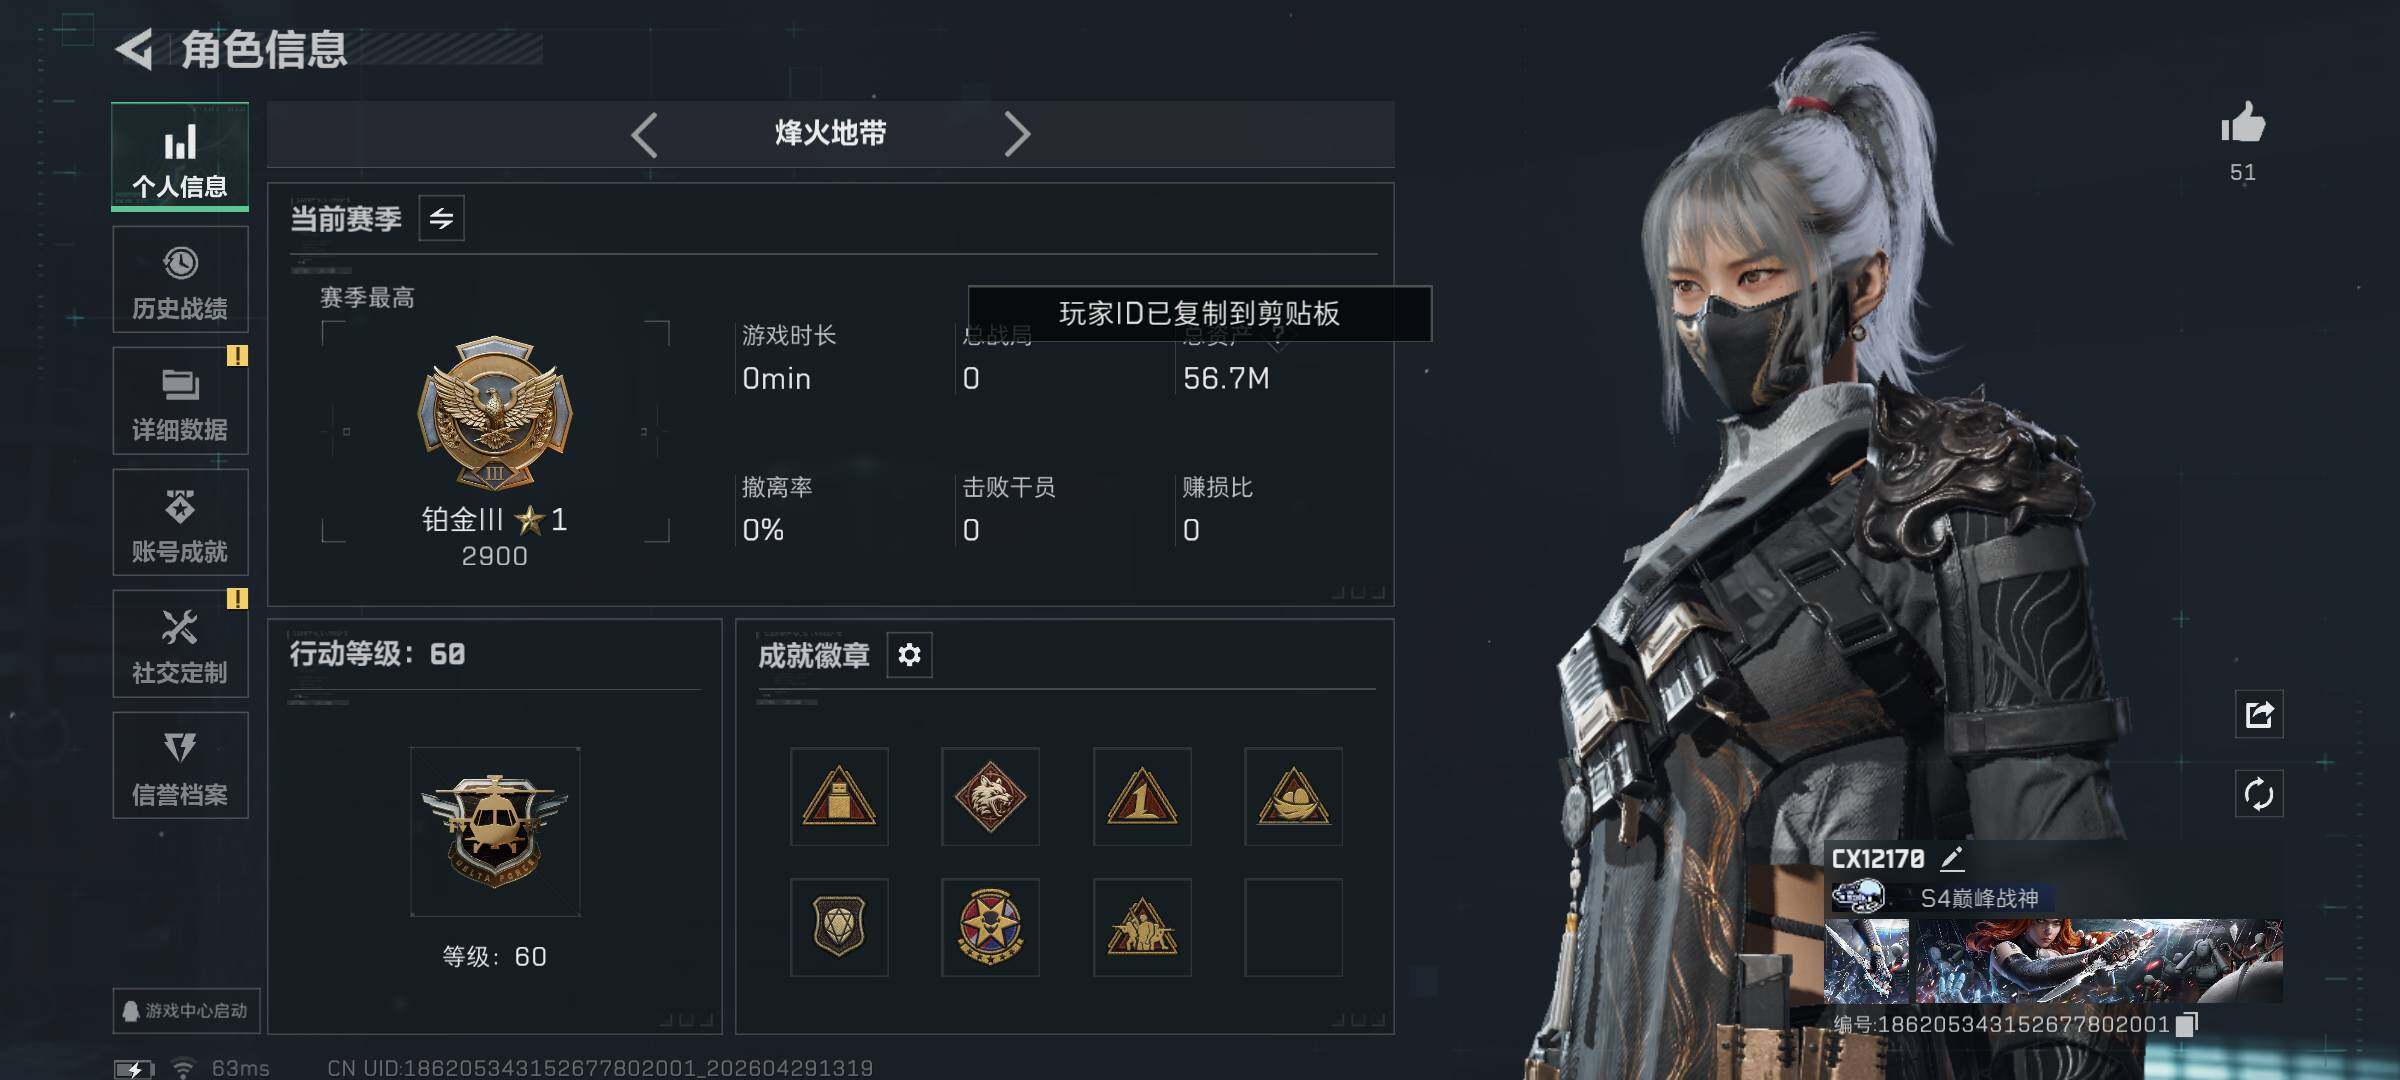This screenshot has width=2400, height=1080.
Task: Open the 详细数据 tab
Action: coord(180,401)
